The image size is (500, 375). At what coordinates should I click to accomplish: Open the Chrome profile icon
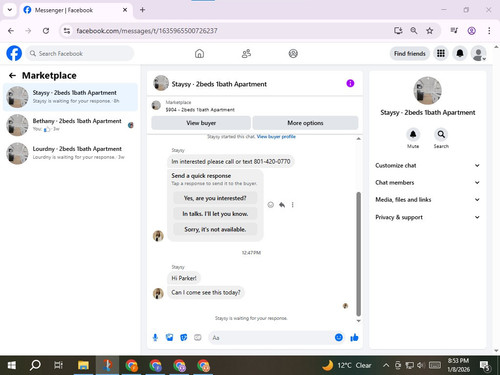pyautogui.click(x=471, y=31)
